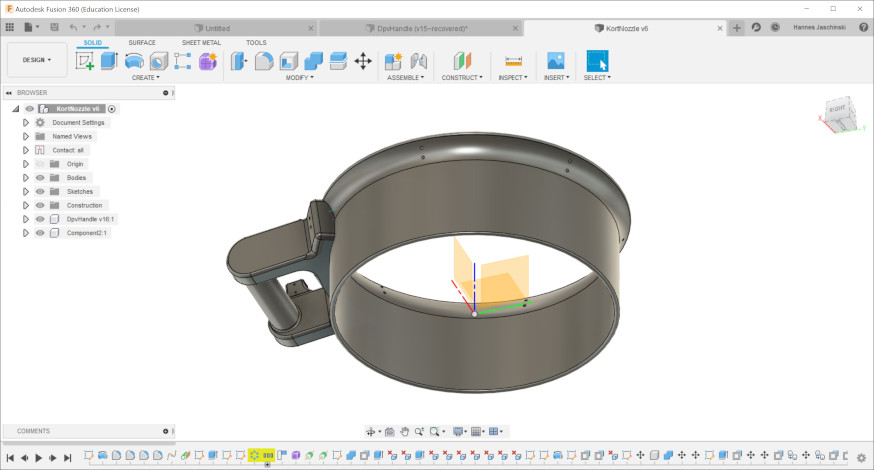This screenshot has width=874, height=470.
Task: Open the INSPECT menu label
Action: tap(513, 77)
